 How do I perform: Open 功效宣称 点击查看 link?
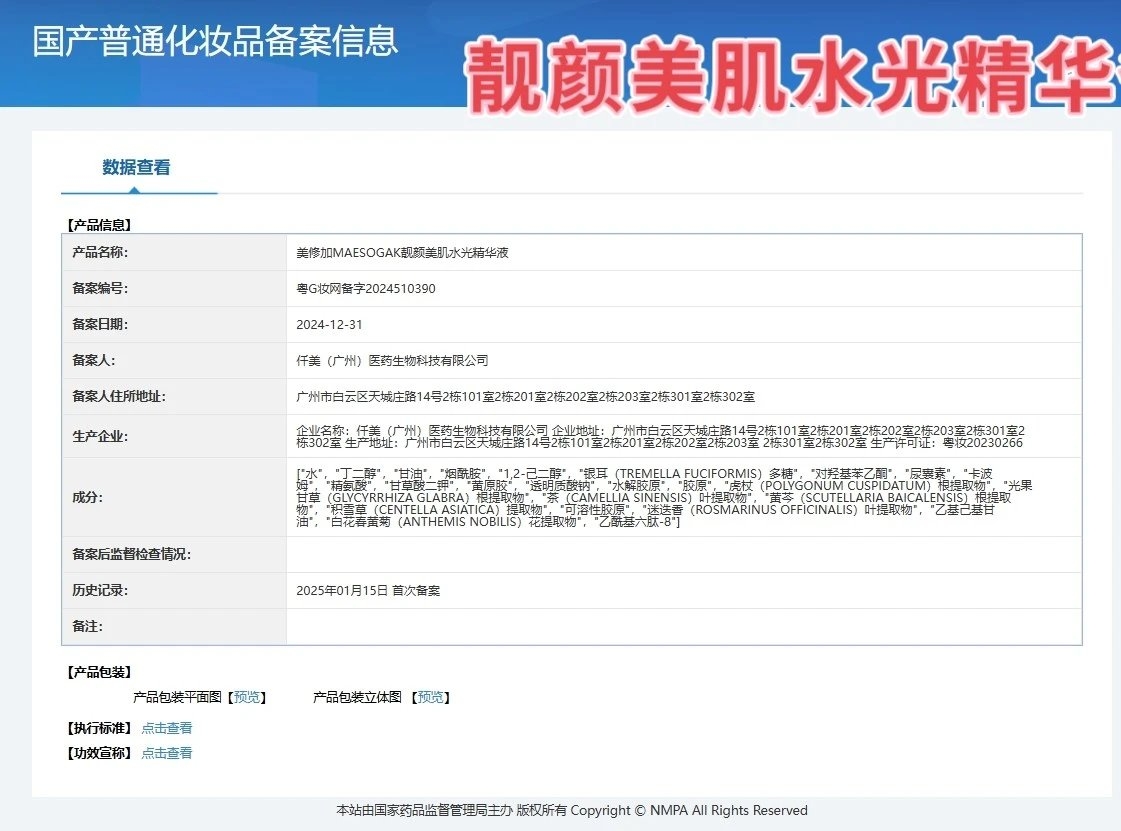tap(167, 753)
